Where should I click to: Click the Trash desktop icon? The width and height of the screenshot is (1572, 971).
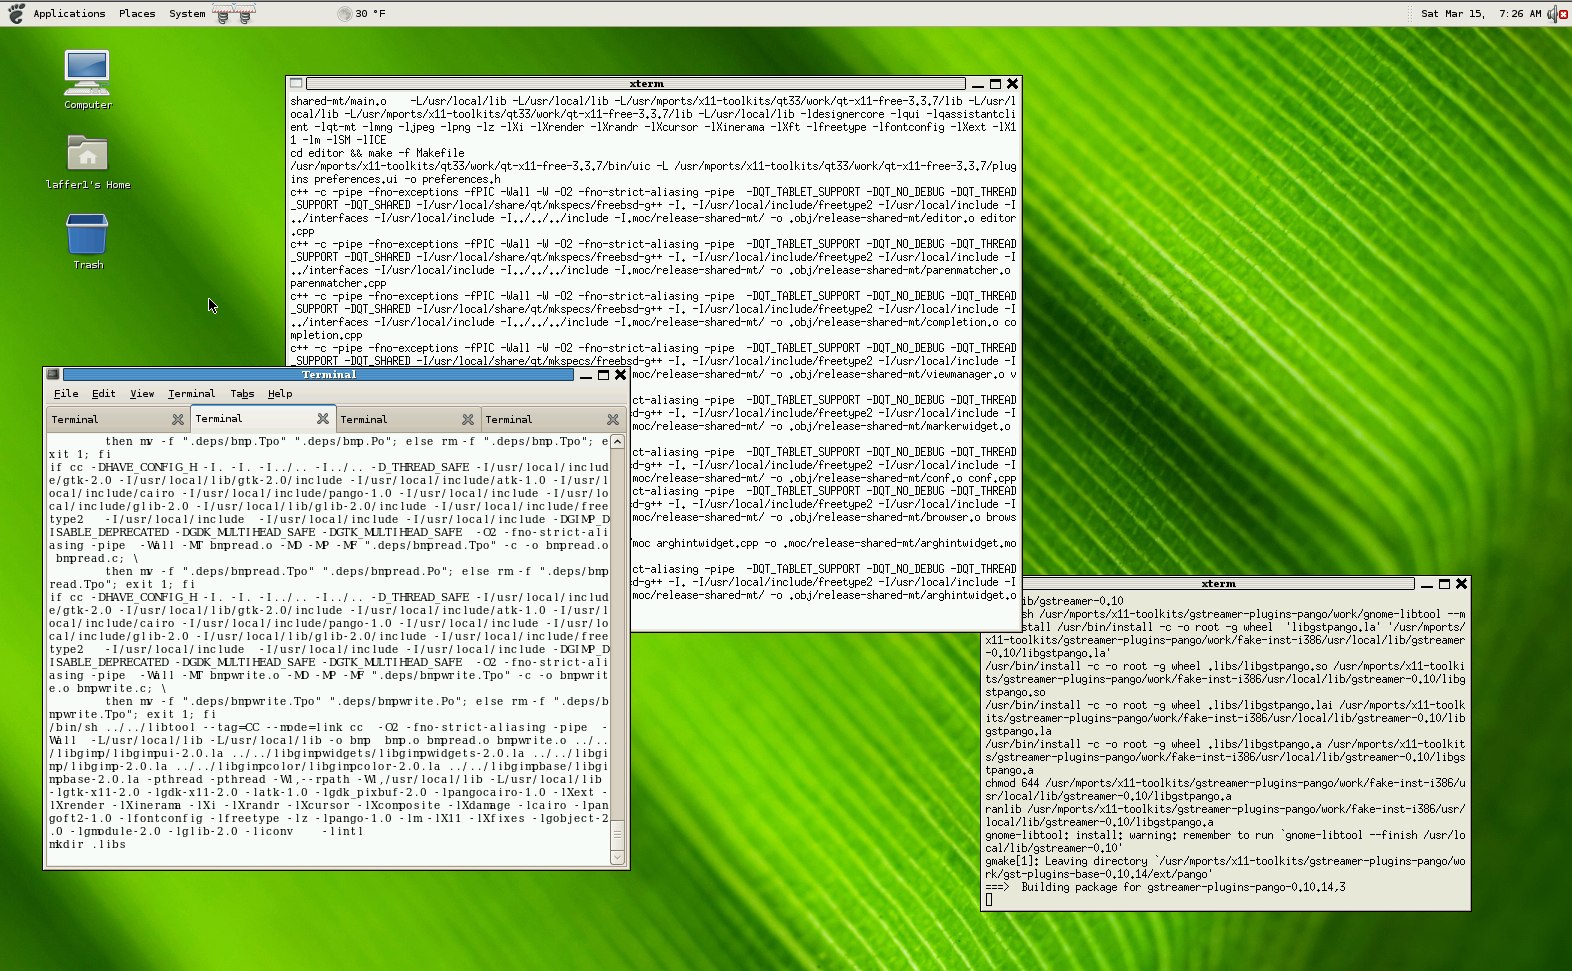pyautogui.click(x=87, y=235)
